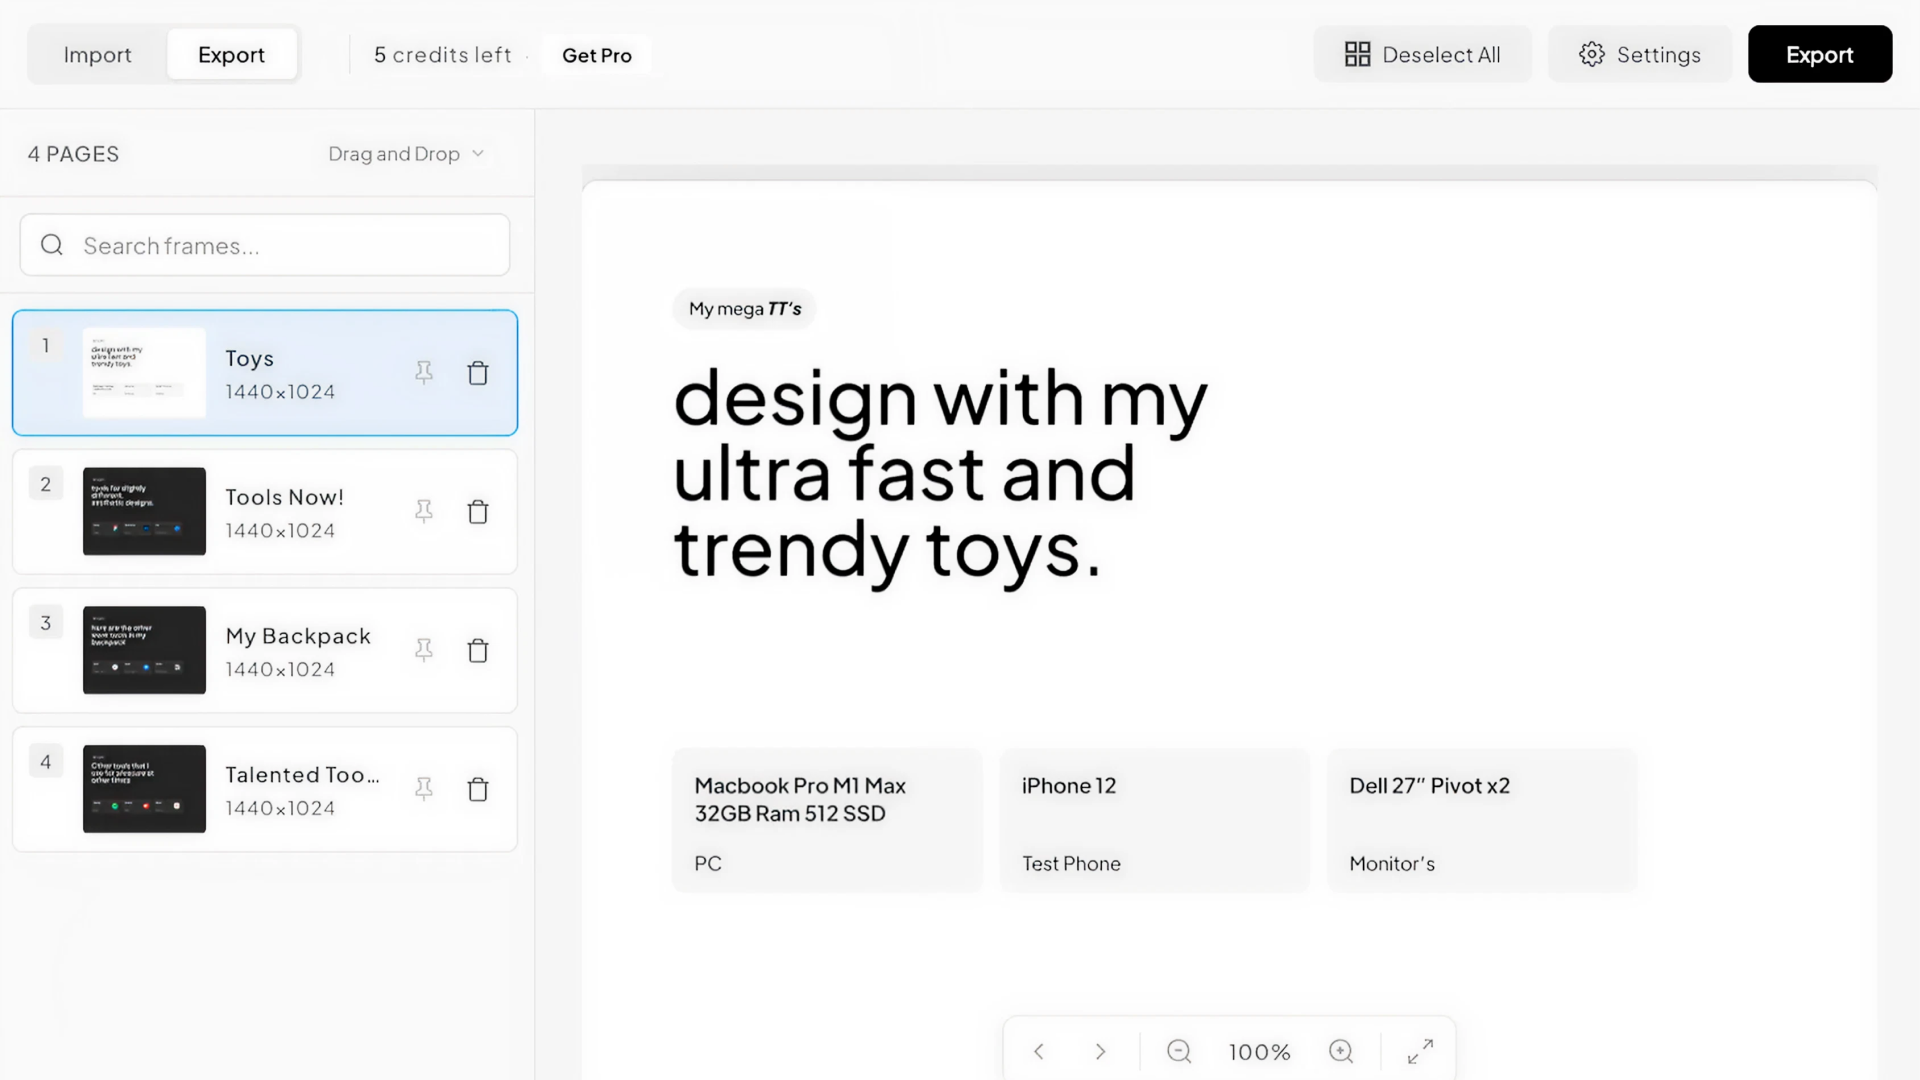Pin the Toys frame
The width and height of the screenshot is (1920, 1080).
pos(424,373)
